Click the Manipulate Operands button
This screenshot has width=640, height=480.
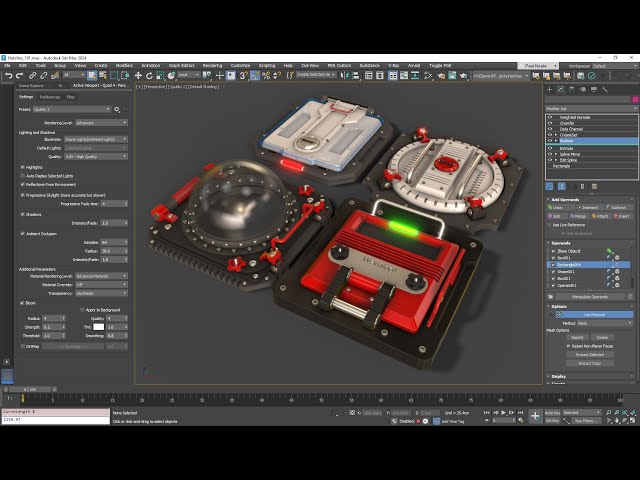click(x=590, y=297)
